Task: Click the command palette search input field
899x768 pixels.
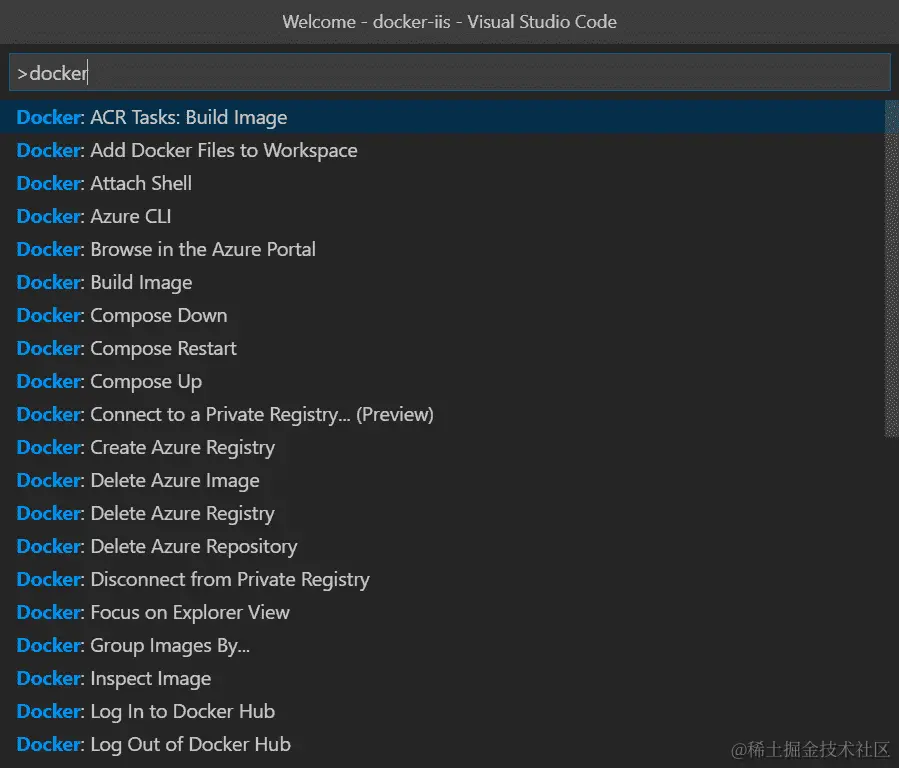Action: pyautogui.click(x=450, y=73)
